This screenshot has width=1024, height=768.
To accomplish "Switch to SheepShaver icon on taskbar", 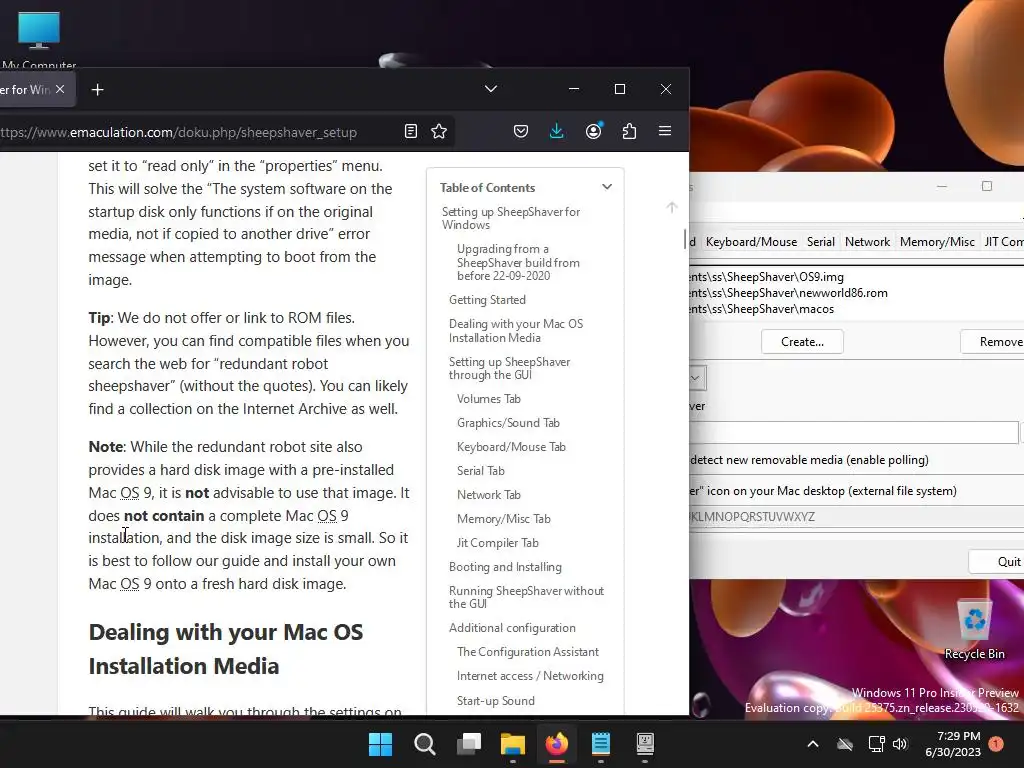I will [645, 744].
